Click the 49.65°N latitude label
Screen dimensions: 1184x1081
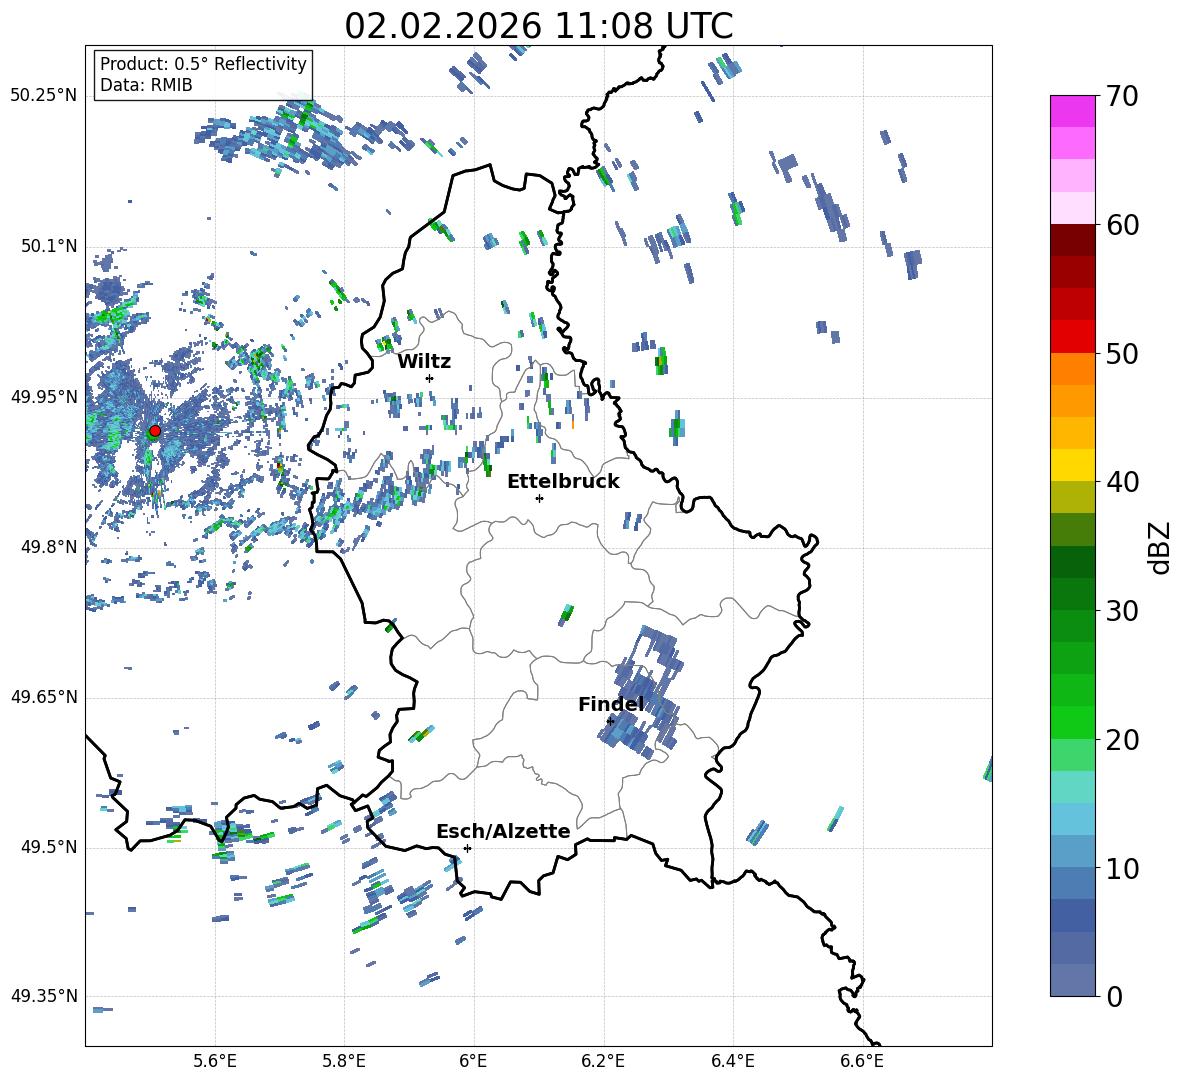coord(44,696)
